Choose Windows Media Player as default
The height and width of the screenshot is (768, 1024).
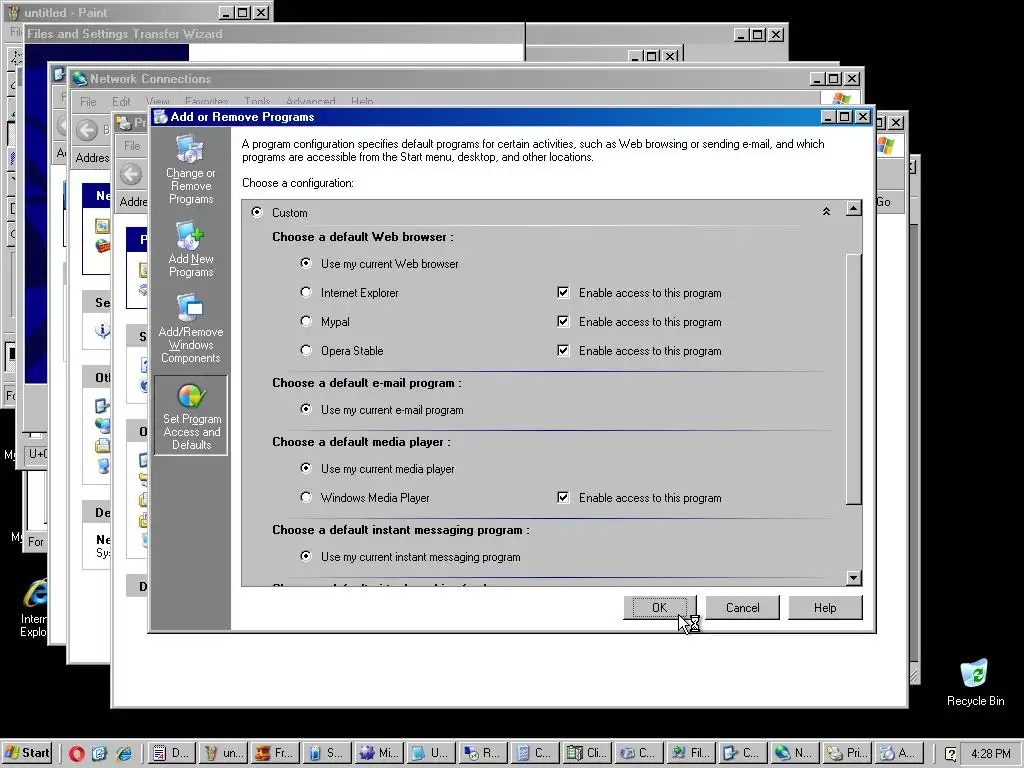coord(306,498)
